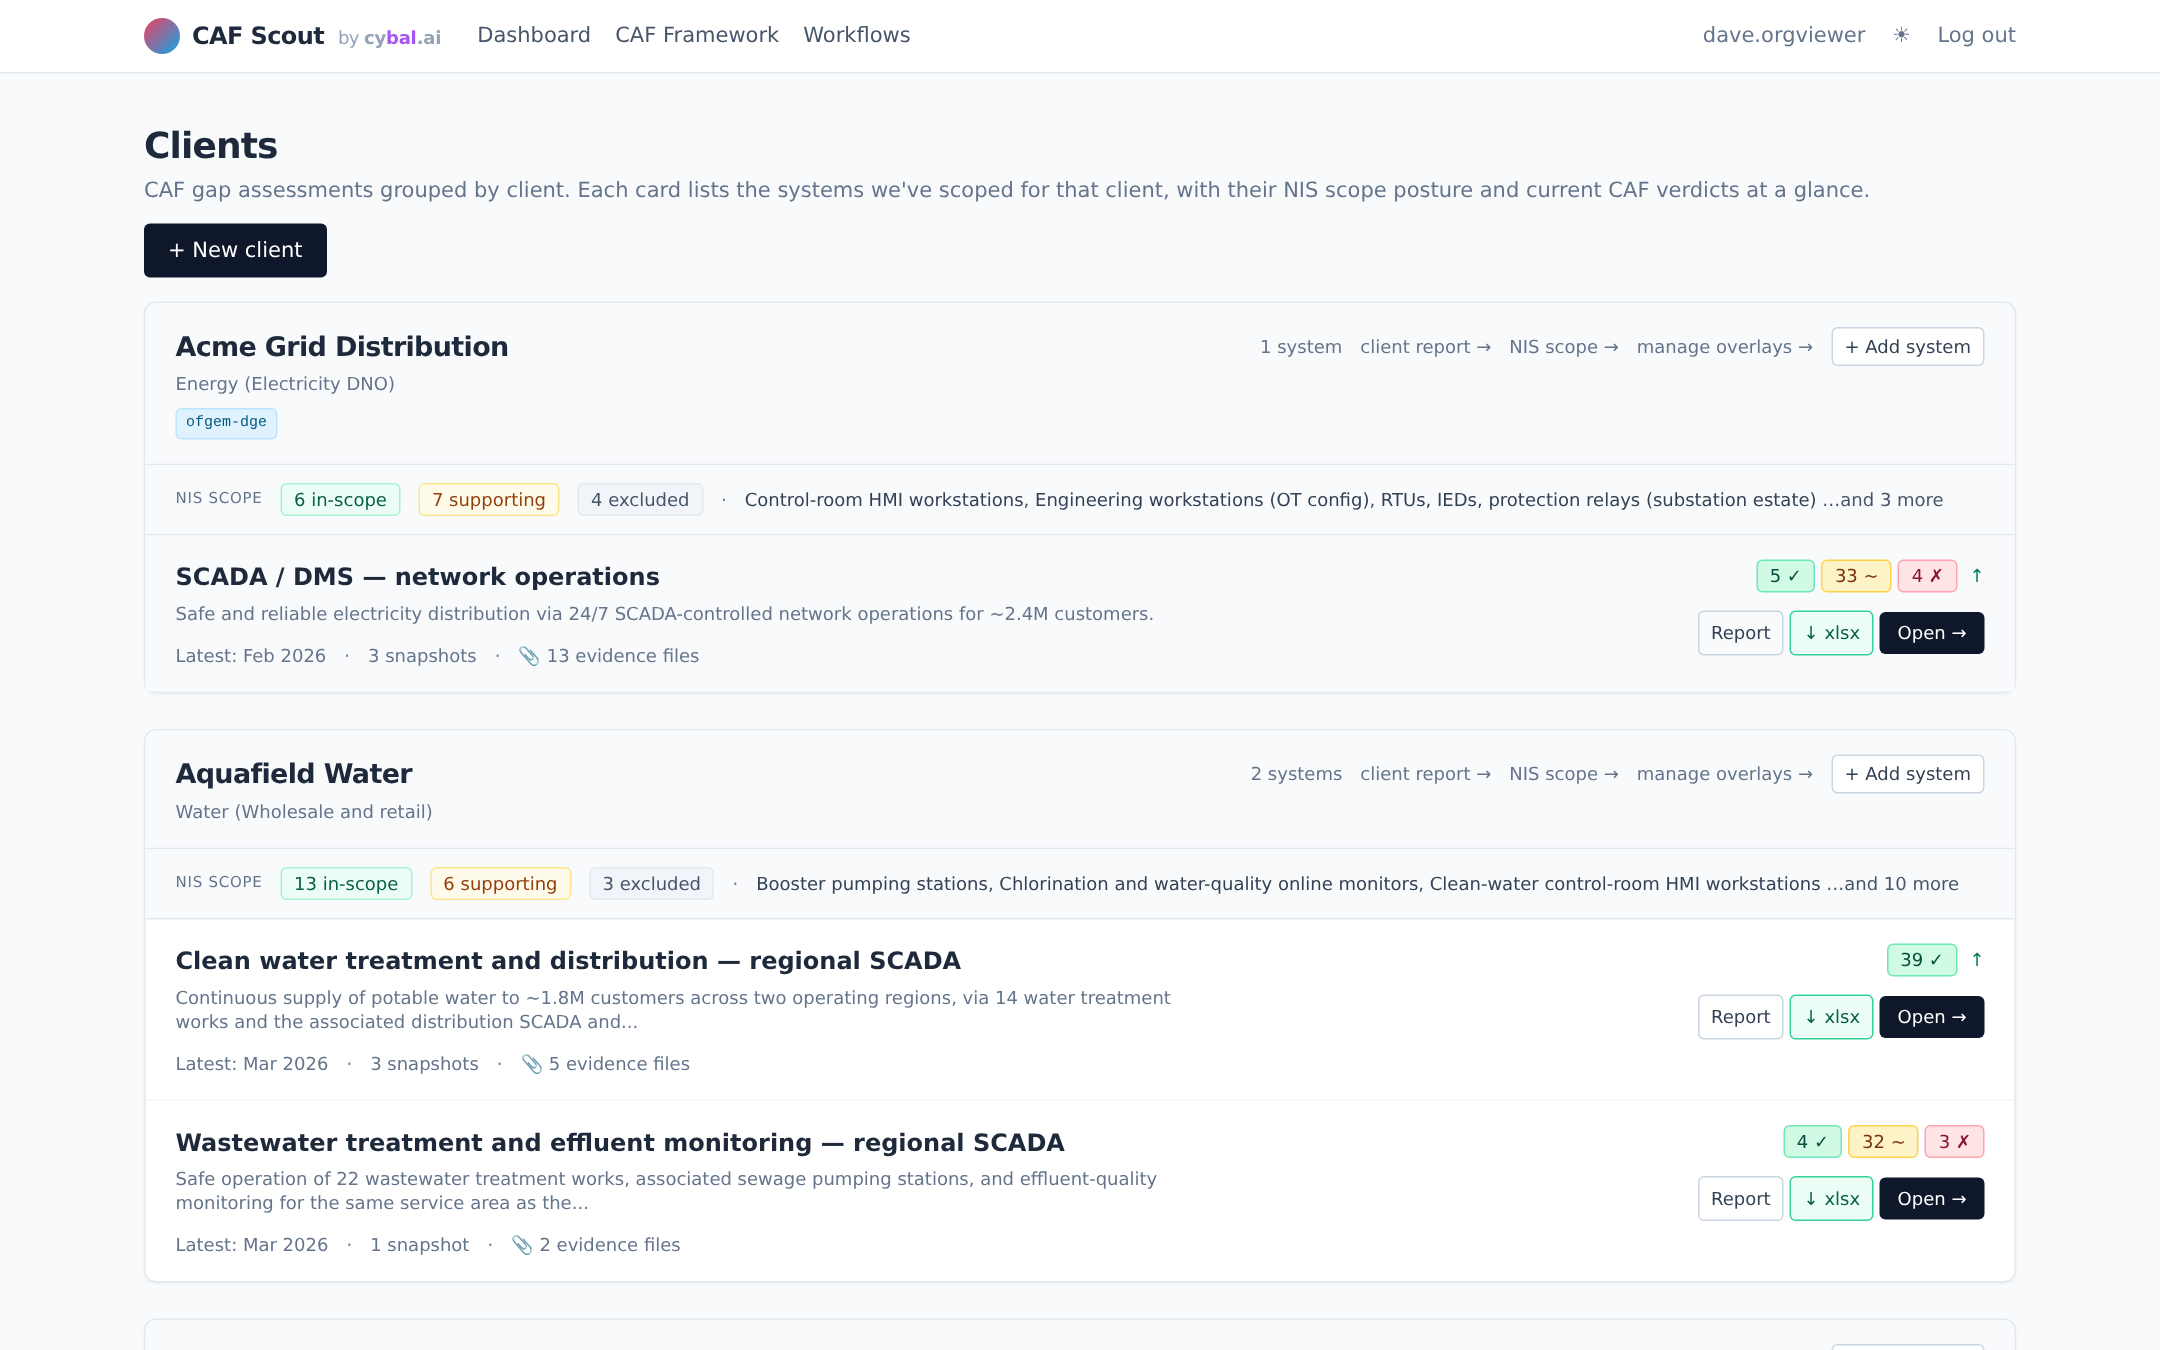Click the paperclip icon beside 13 evidence files
The width and height of the screenshot is (2160, 1350).
pyautogui.click(x=529, y=656)
